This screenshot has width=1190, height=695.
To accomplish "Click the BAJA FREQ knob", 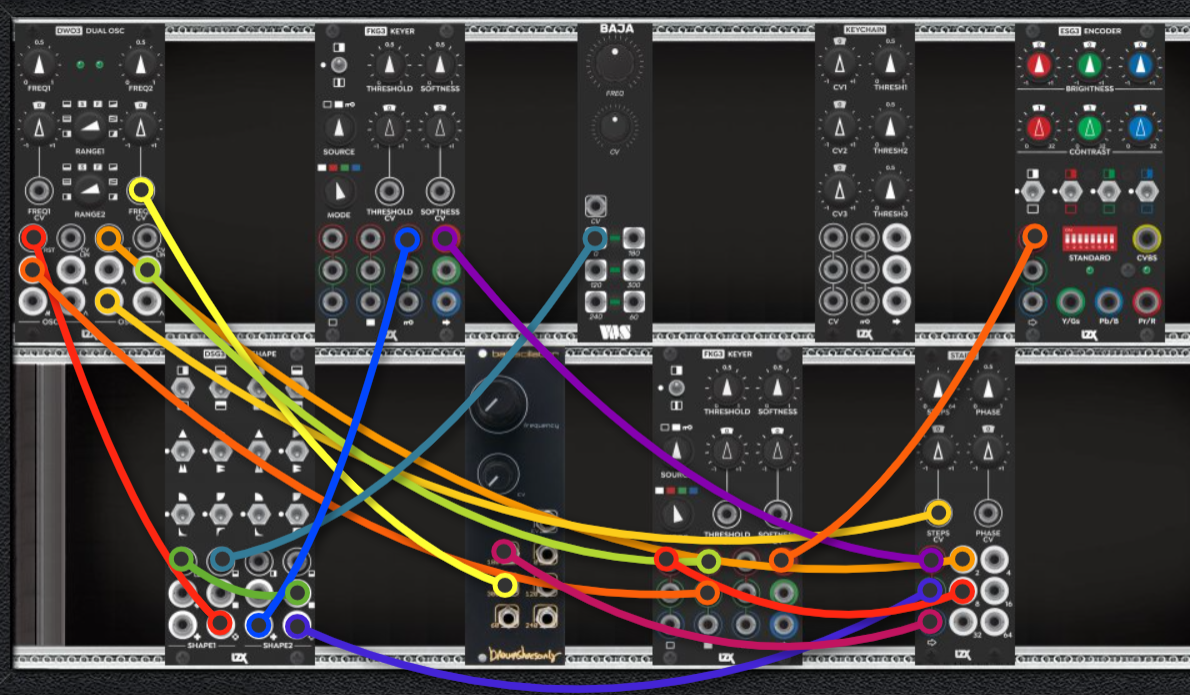I will 615,64.
